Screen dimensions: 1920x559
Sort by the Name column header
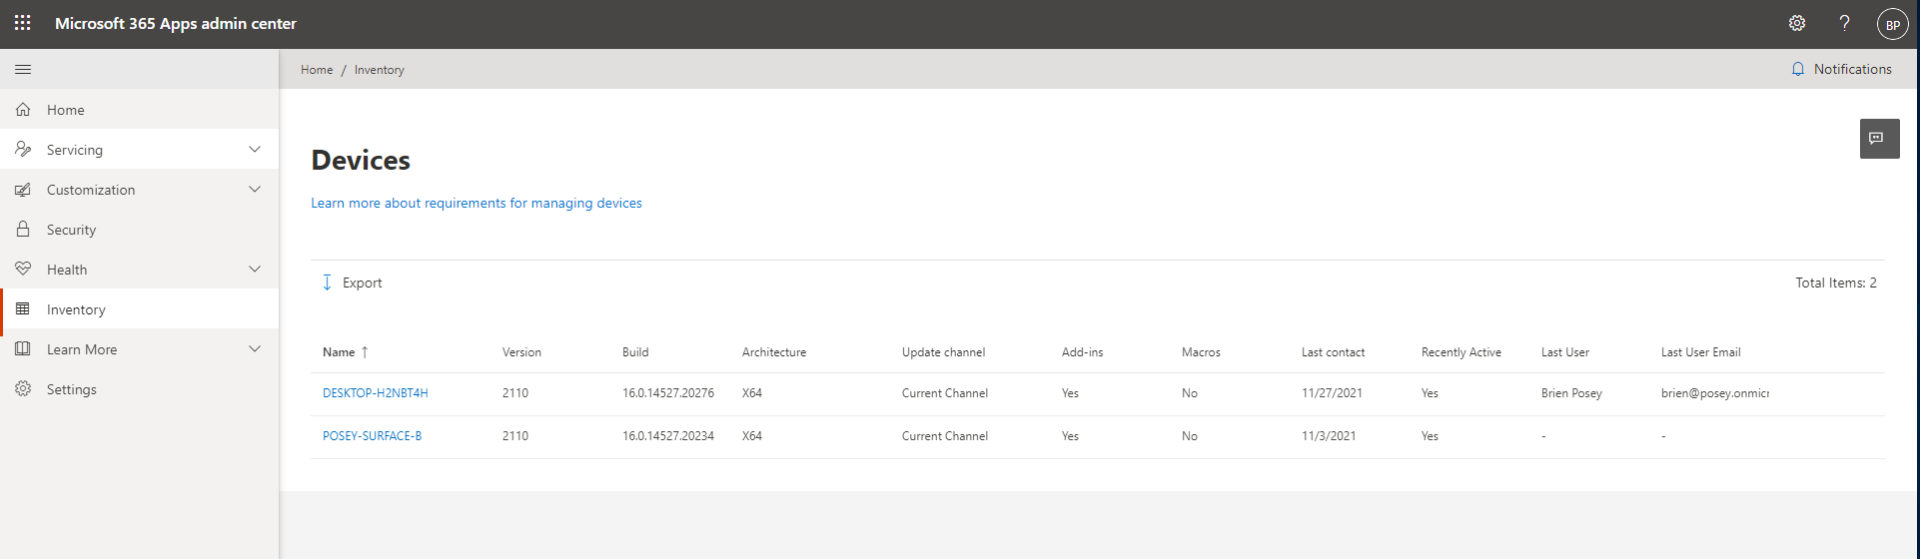tap(339, 352)
